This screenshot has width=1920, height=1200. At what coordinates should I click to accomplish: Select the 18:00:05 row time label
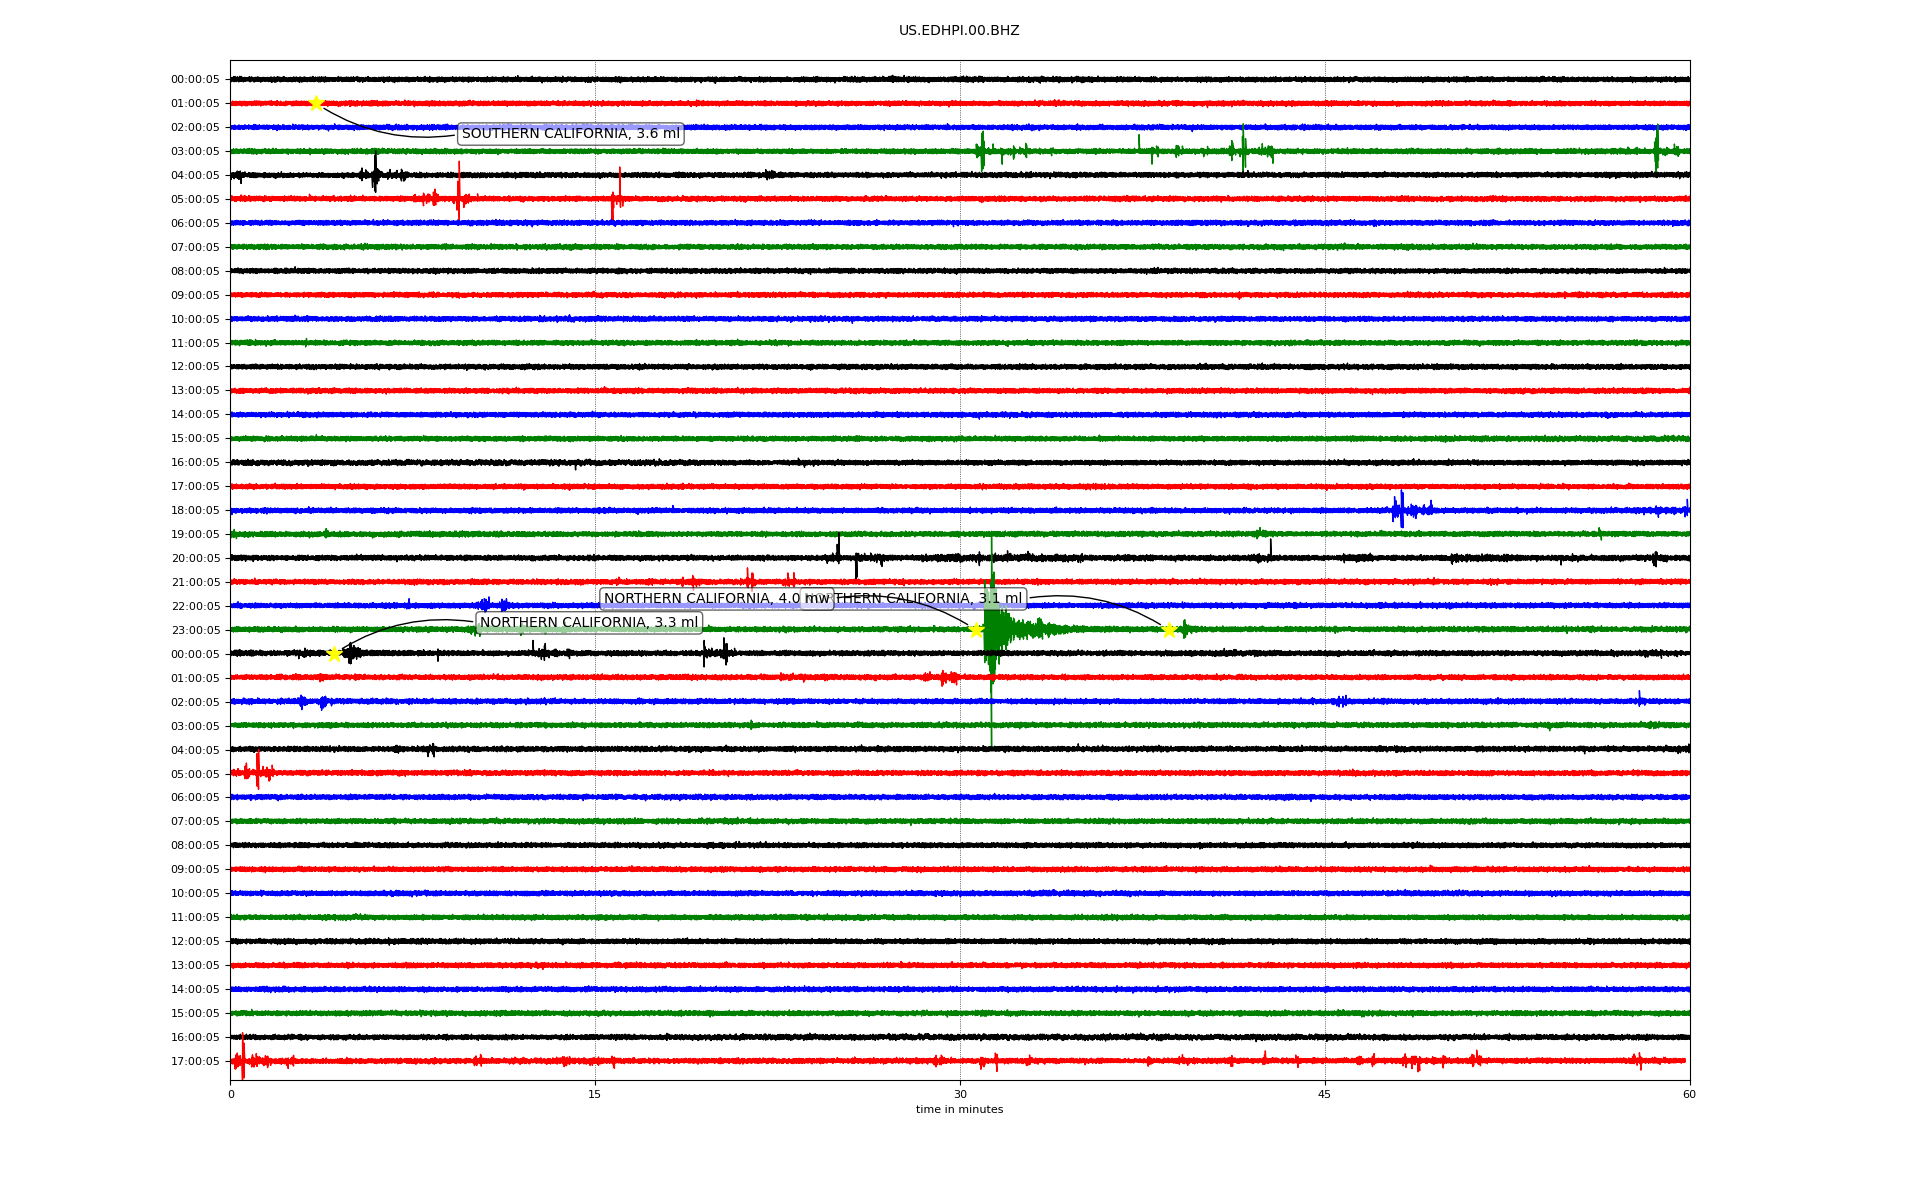click(x=195, y=511)
